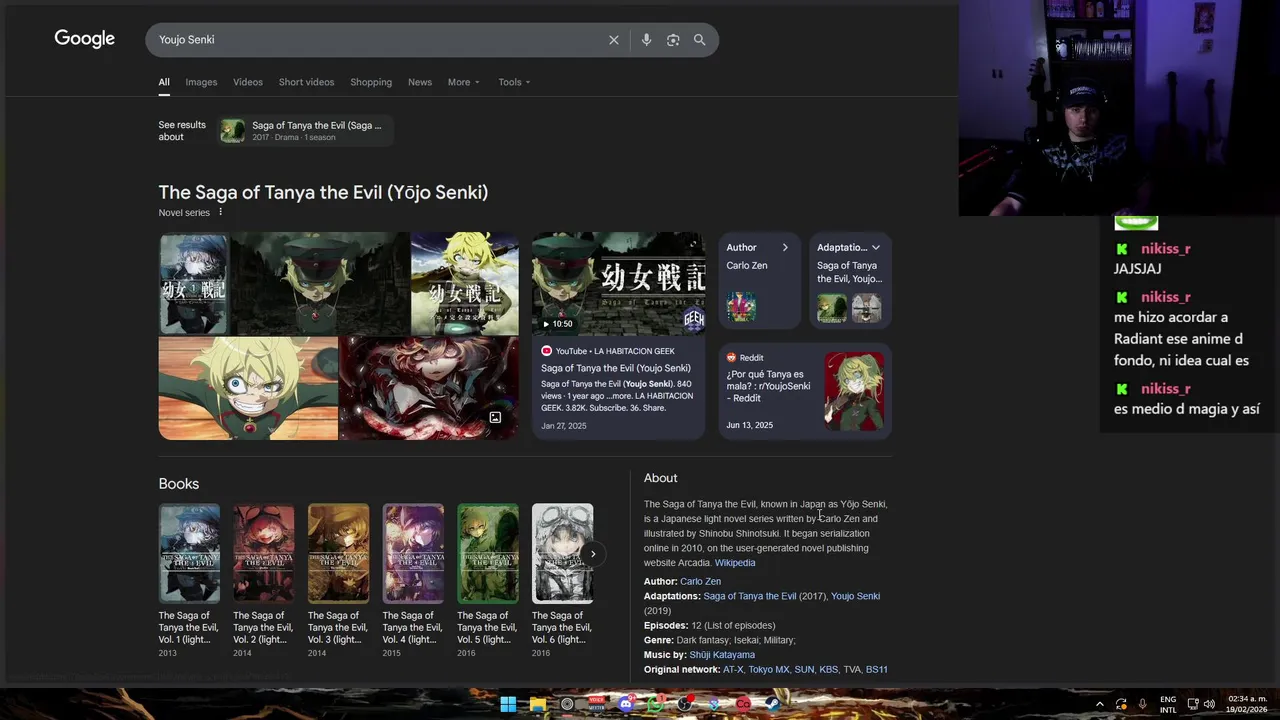Open the Shūji Katayama music link
The width and height of the screenshot is (1280, 720).
tap(722, 655)
